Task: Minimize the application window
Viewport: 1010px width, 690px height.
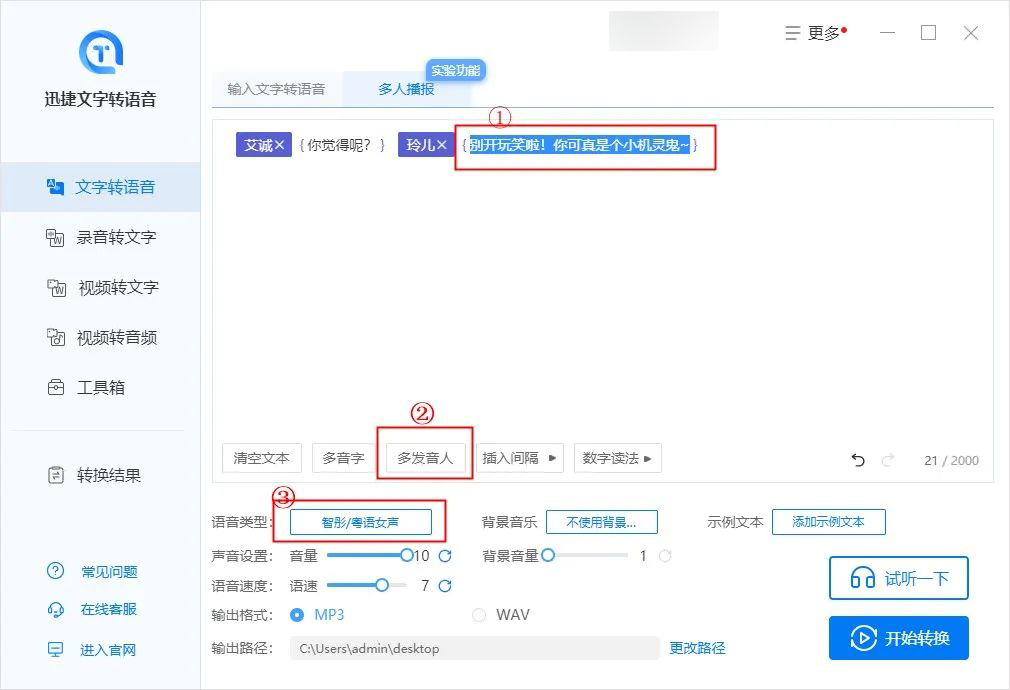Action: tap(888, 33)
